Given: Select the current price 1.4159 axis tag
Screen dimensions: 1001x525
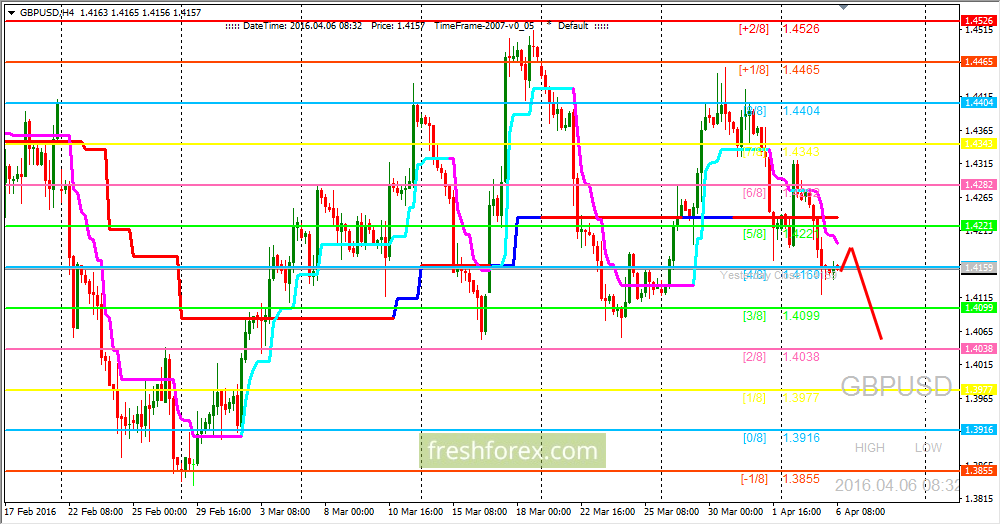Looking at the screenshot, I should [979, 268].
